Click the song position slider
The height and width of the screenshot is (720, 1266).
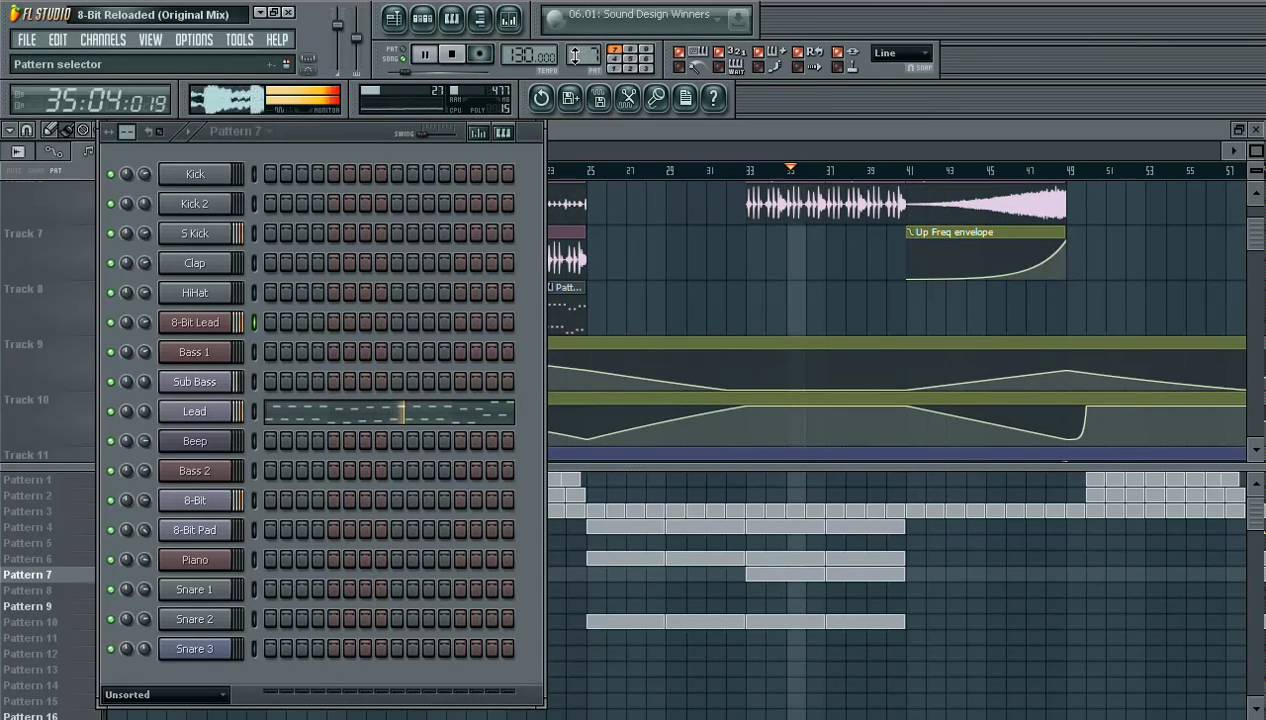pyautogui.click(x=440, y=72)
